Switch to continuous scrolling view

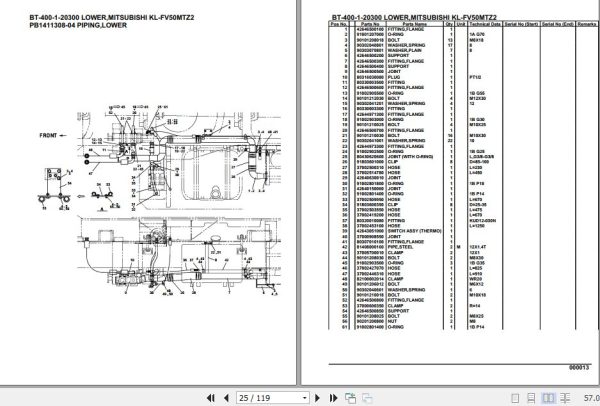point(531,398)
